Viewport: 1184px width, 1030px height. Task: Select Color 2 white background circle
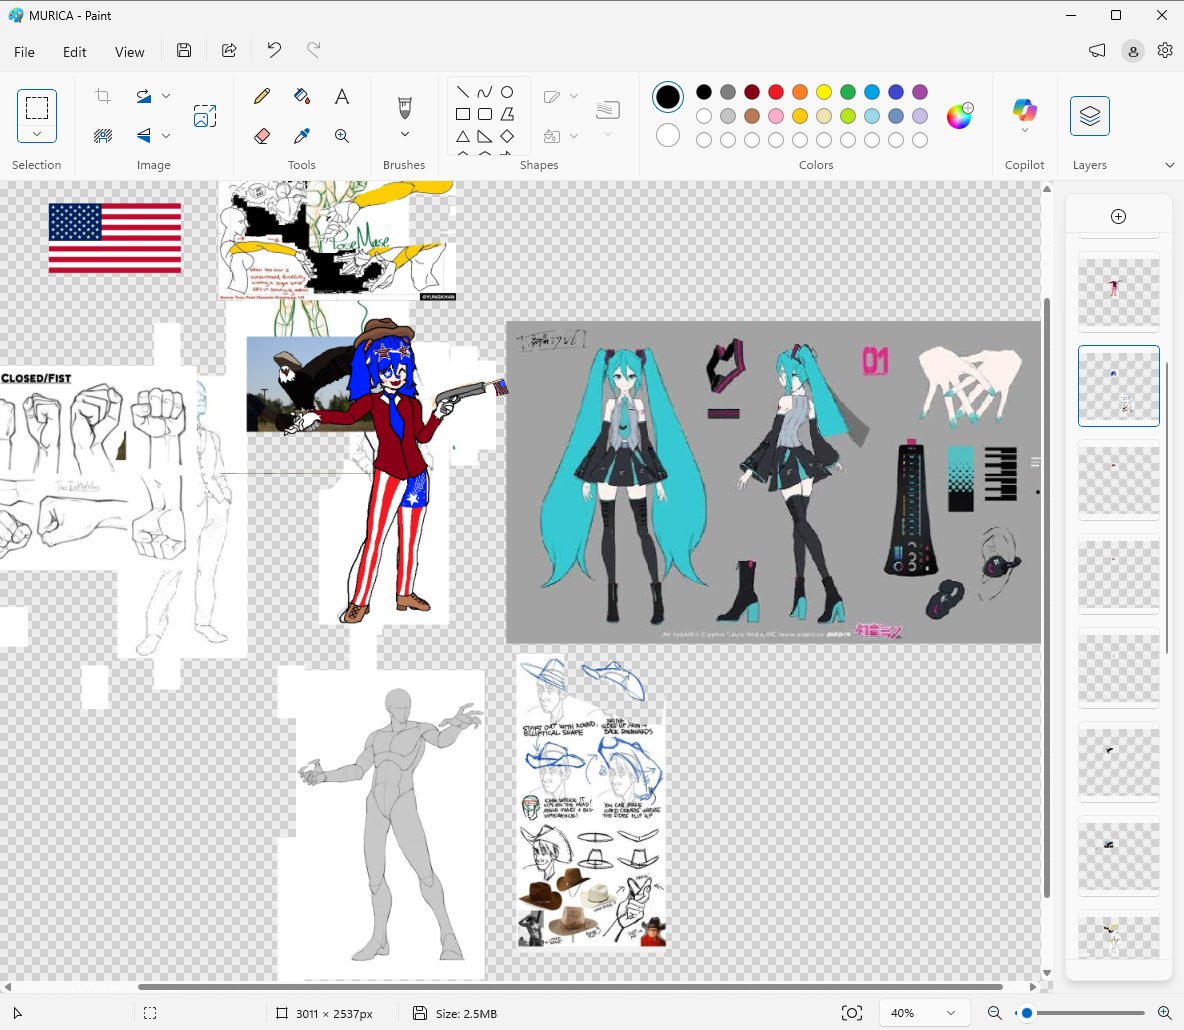(x=668, y=136)
